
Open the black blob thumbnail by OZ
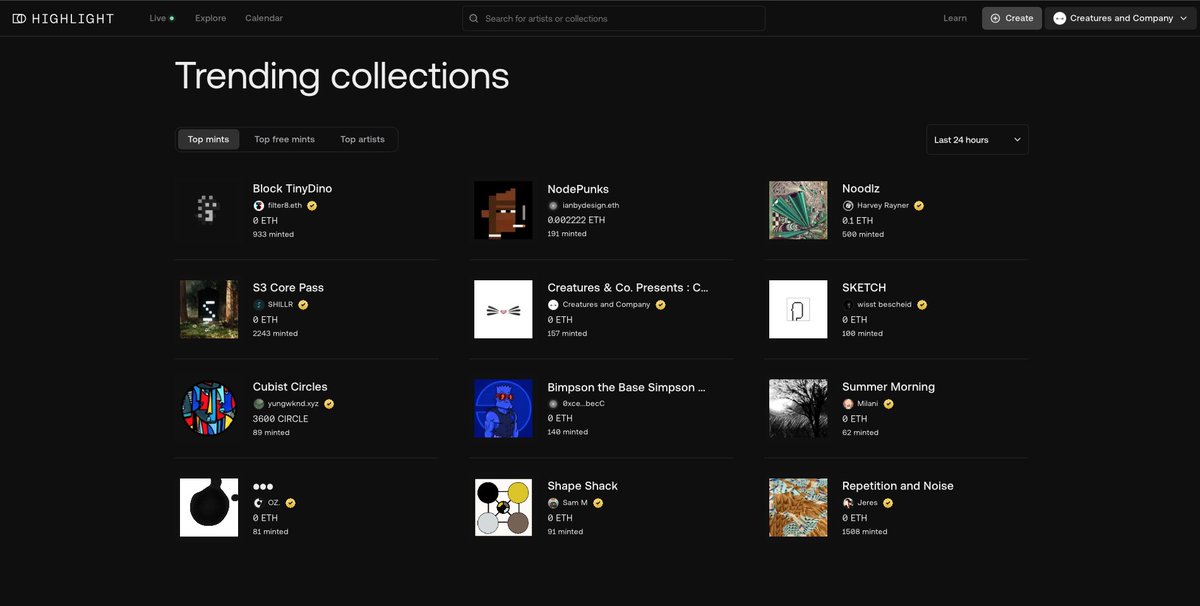[209, 507]
